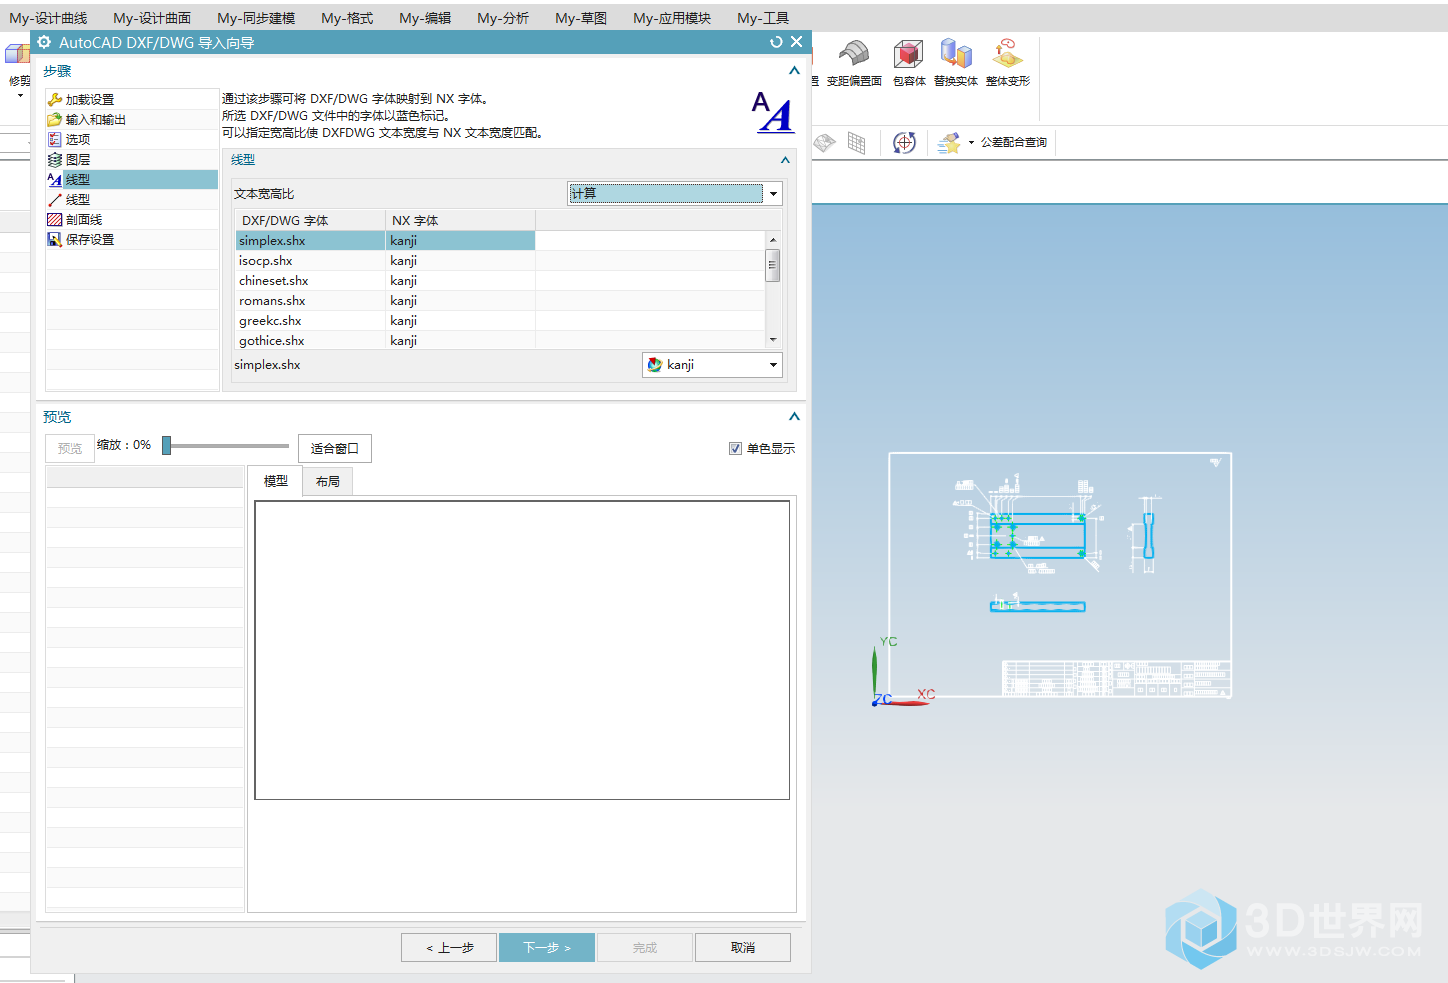
Task: Open the 替换实体 replace solid tool
Action: click(956, 63)
